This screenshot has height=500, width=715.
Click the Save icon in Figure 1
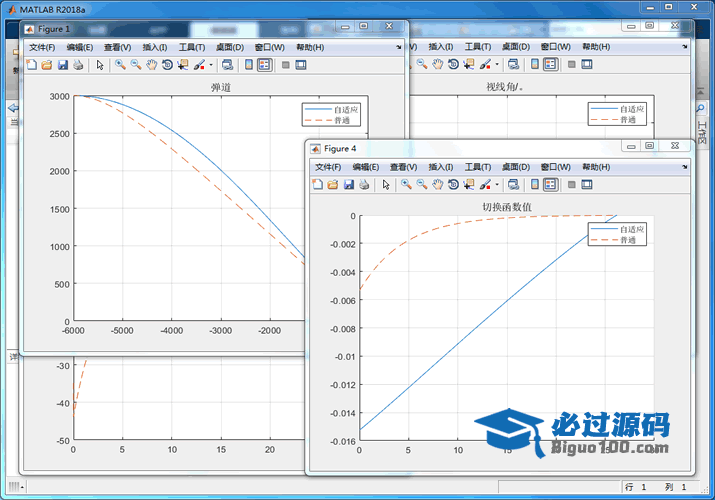[63, 65]
